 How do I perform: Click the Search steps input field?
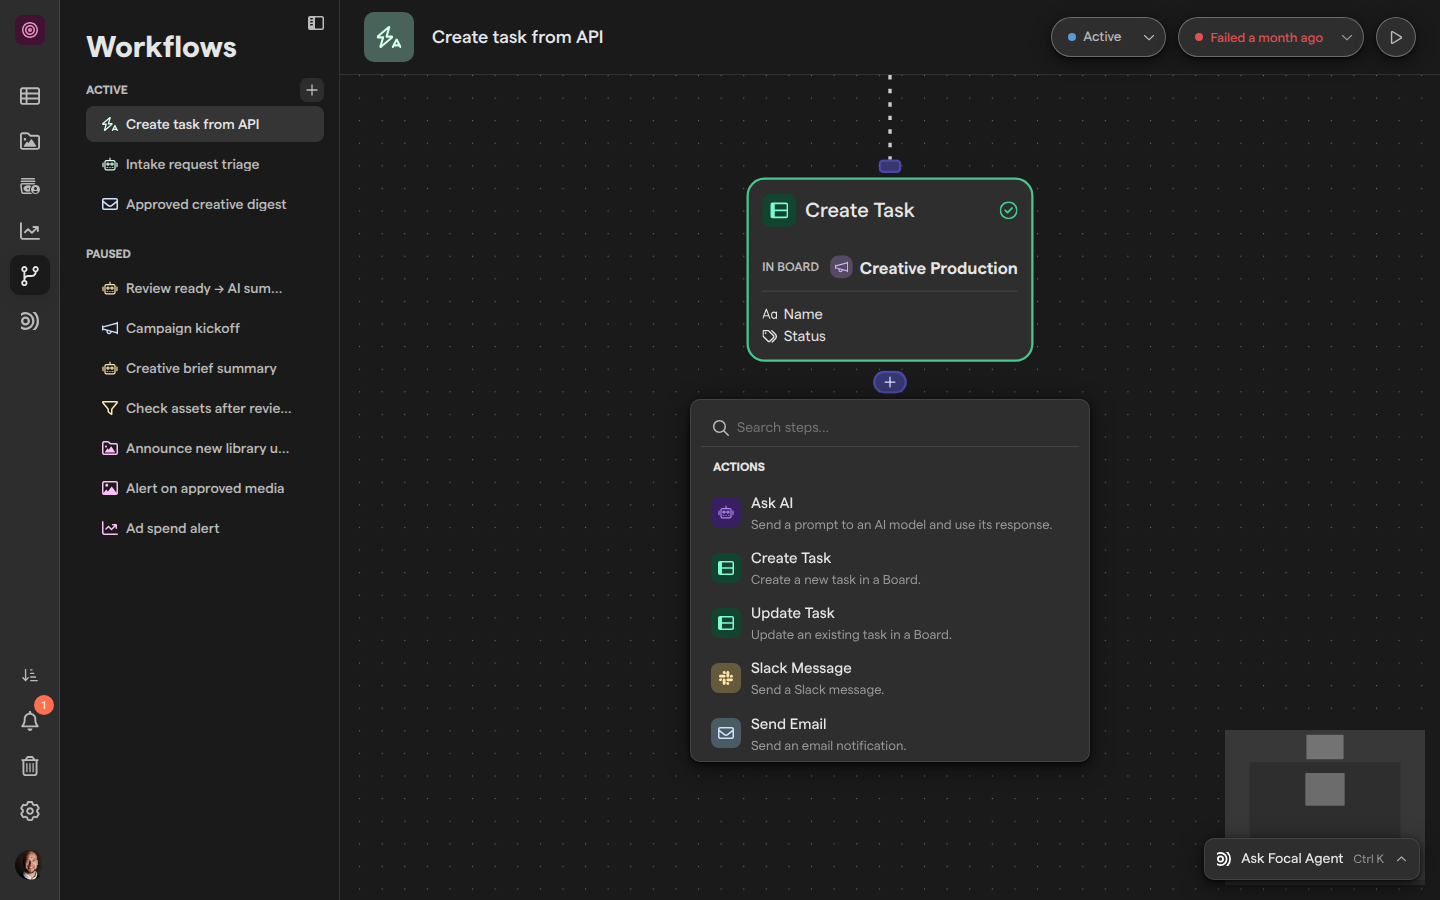tap(890, 427)
